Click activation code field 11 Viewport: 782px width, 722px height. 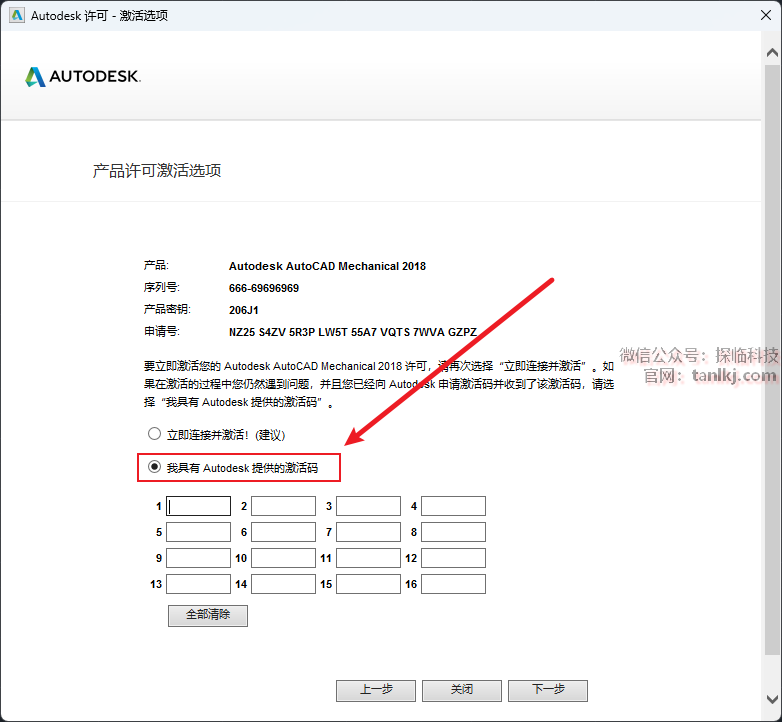pyautogui.click(x=369, y=558)
